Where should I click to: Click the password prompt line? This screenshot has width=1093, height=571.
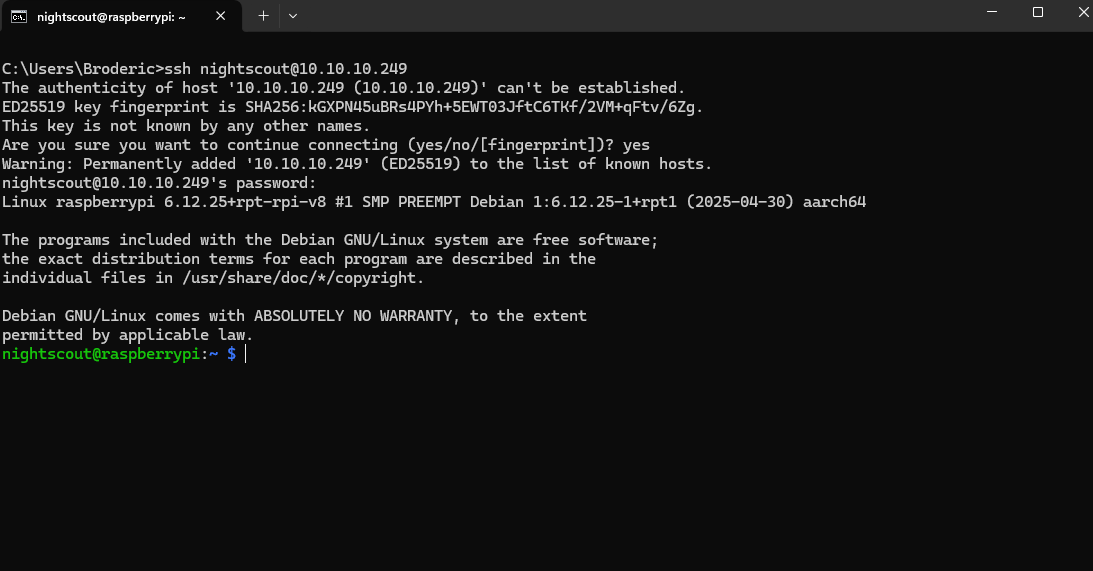(x=159, y=183)
